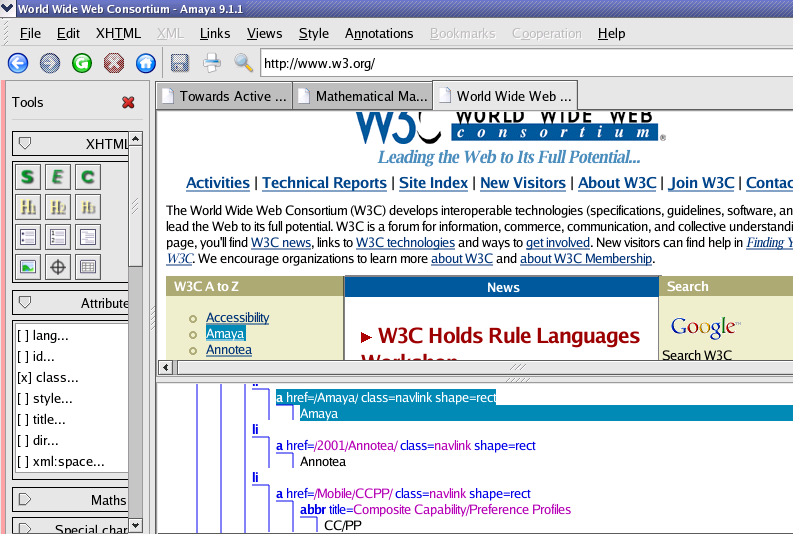793x534 pixels.
Task: Click the horizontal scrollbar left arrow
Action: pyautogui.click(x=166, y=367)
